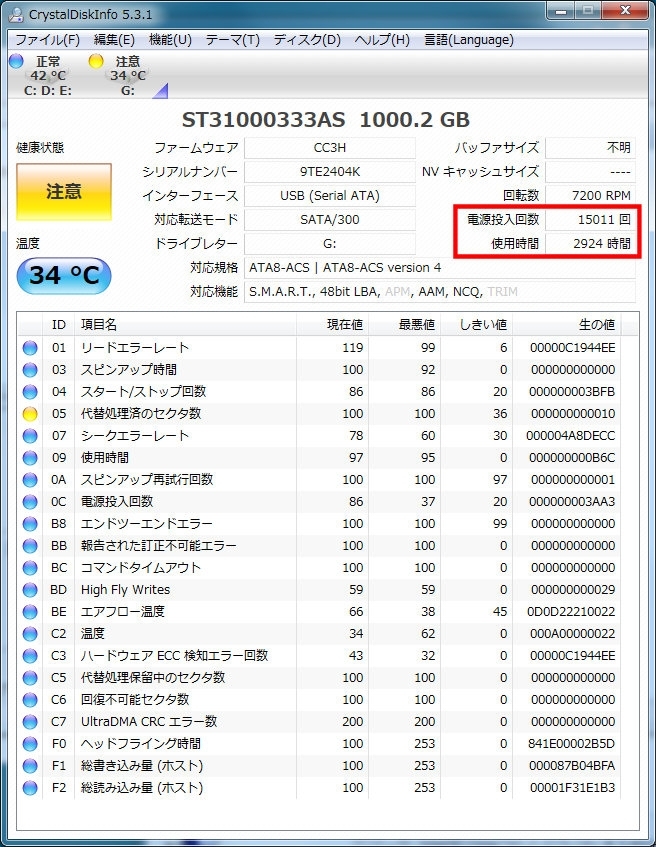656x847 pixels.
Task: Click the blue status dot for リードエラーレート
Action: coord(30,348)
